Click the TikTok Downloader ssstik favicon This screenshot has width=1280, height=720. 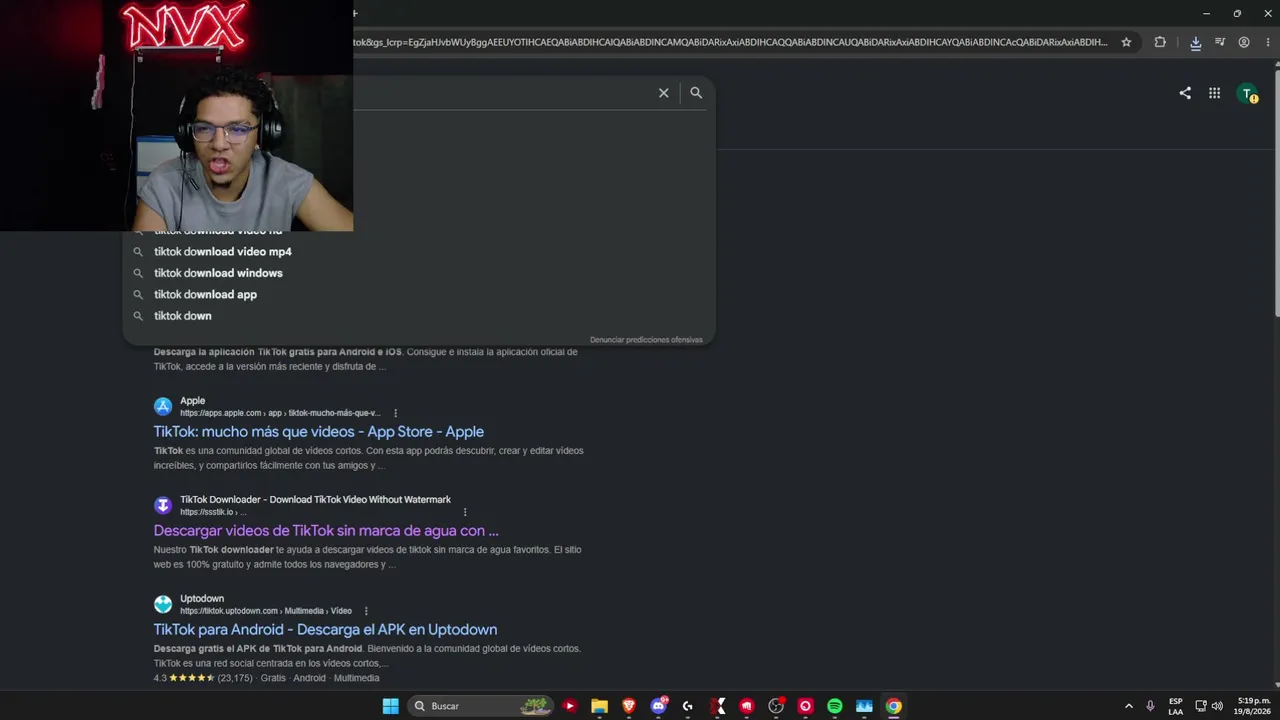tap(163, 505)
